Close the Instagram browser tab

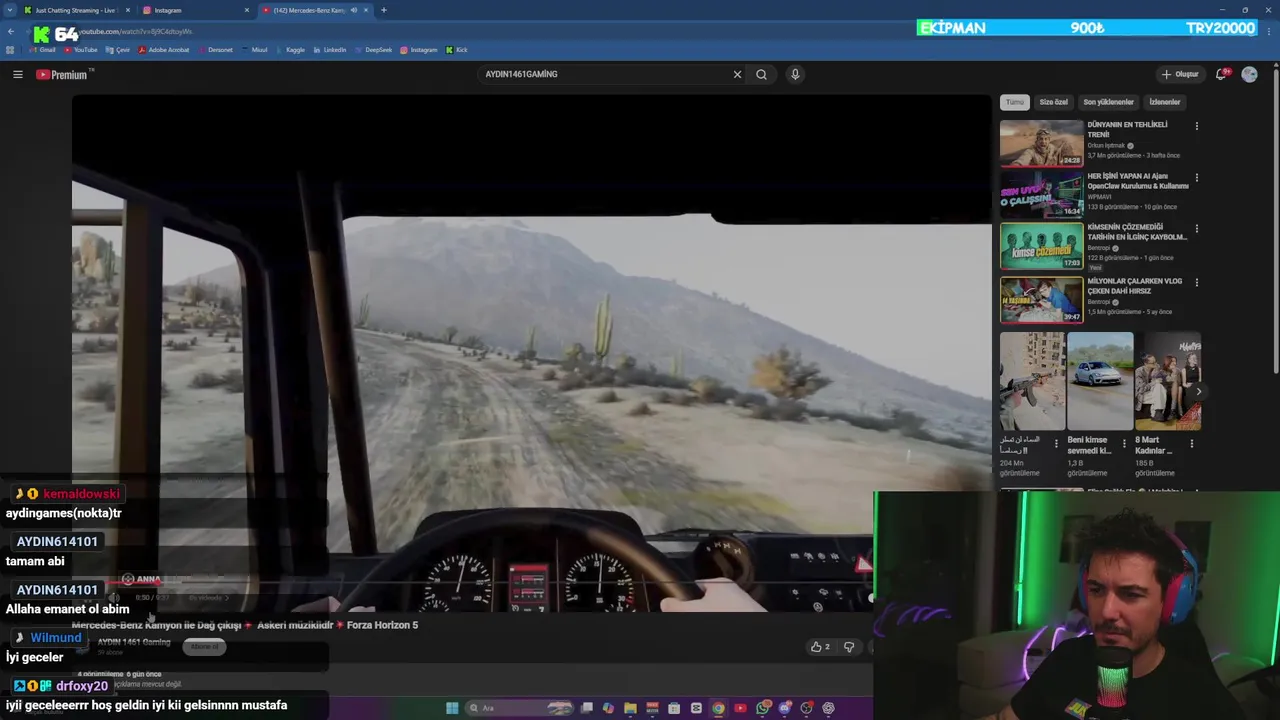247,10
